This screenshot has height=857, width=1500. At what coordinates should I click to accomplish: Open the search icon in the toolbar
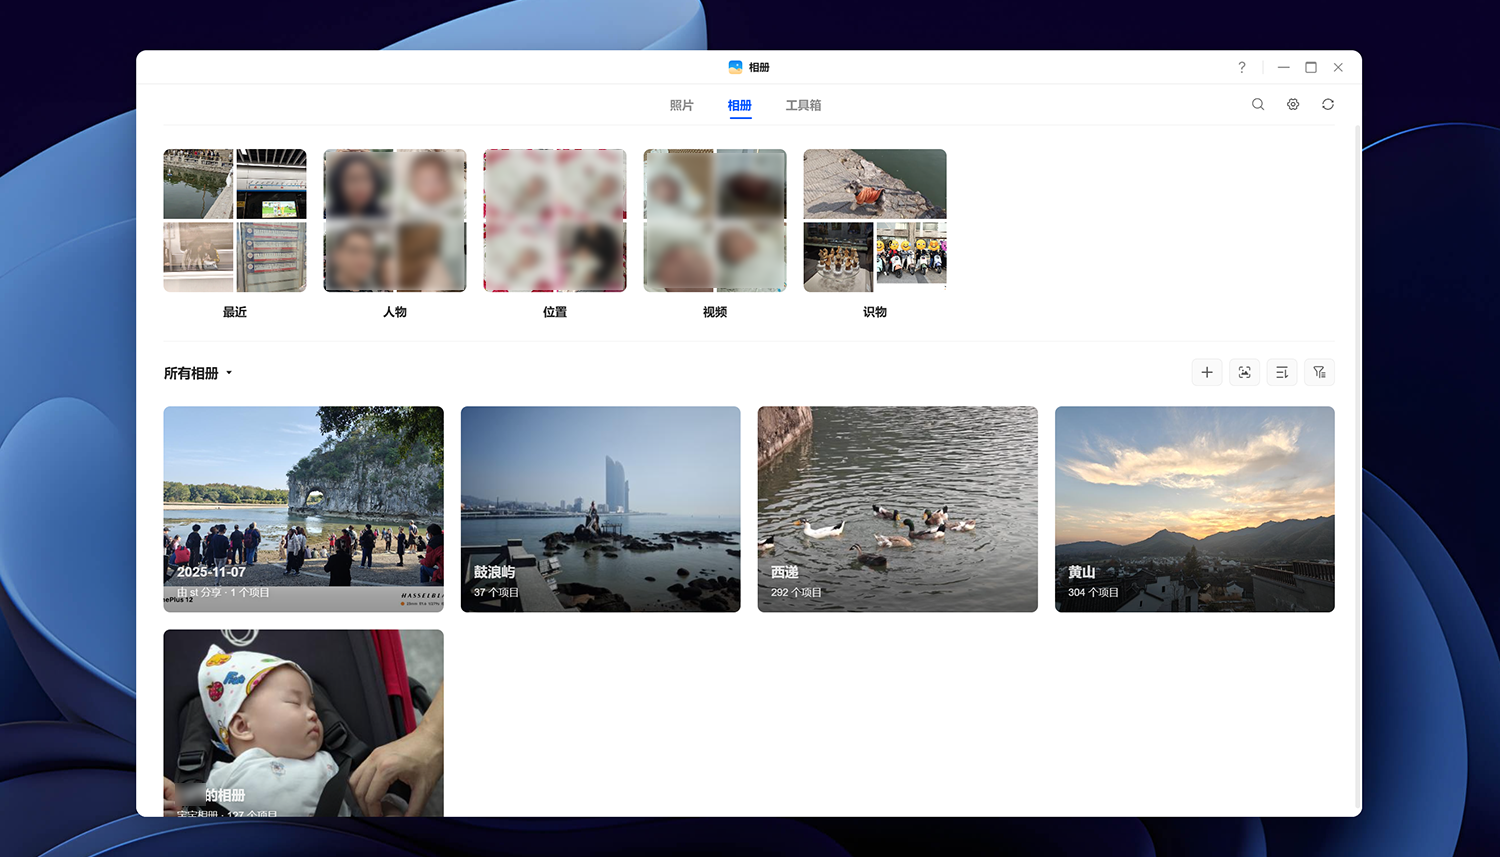(x=1258, y=105)
